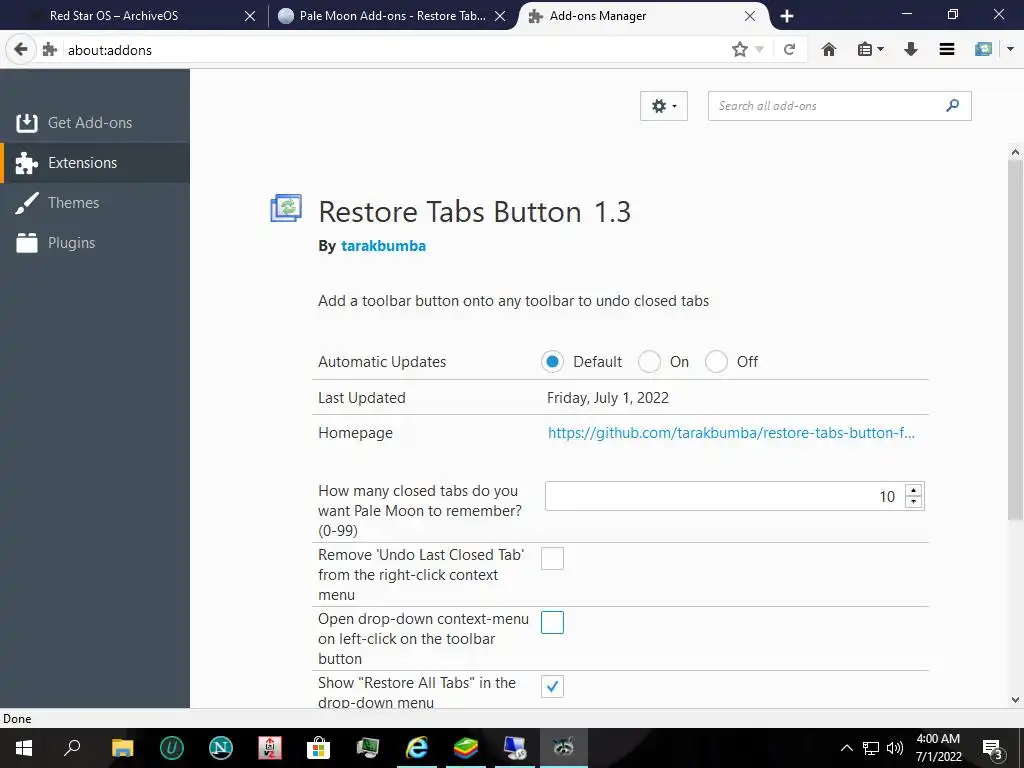
Task: Open the downloads arrow panel
Action: tap(911, 50)
